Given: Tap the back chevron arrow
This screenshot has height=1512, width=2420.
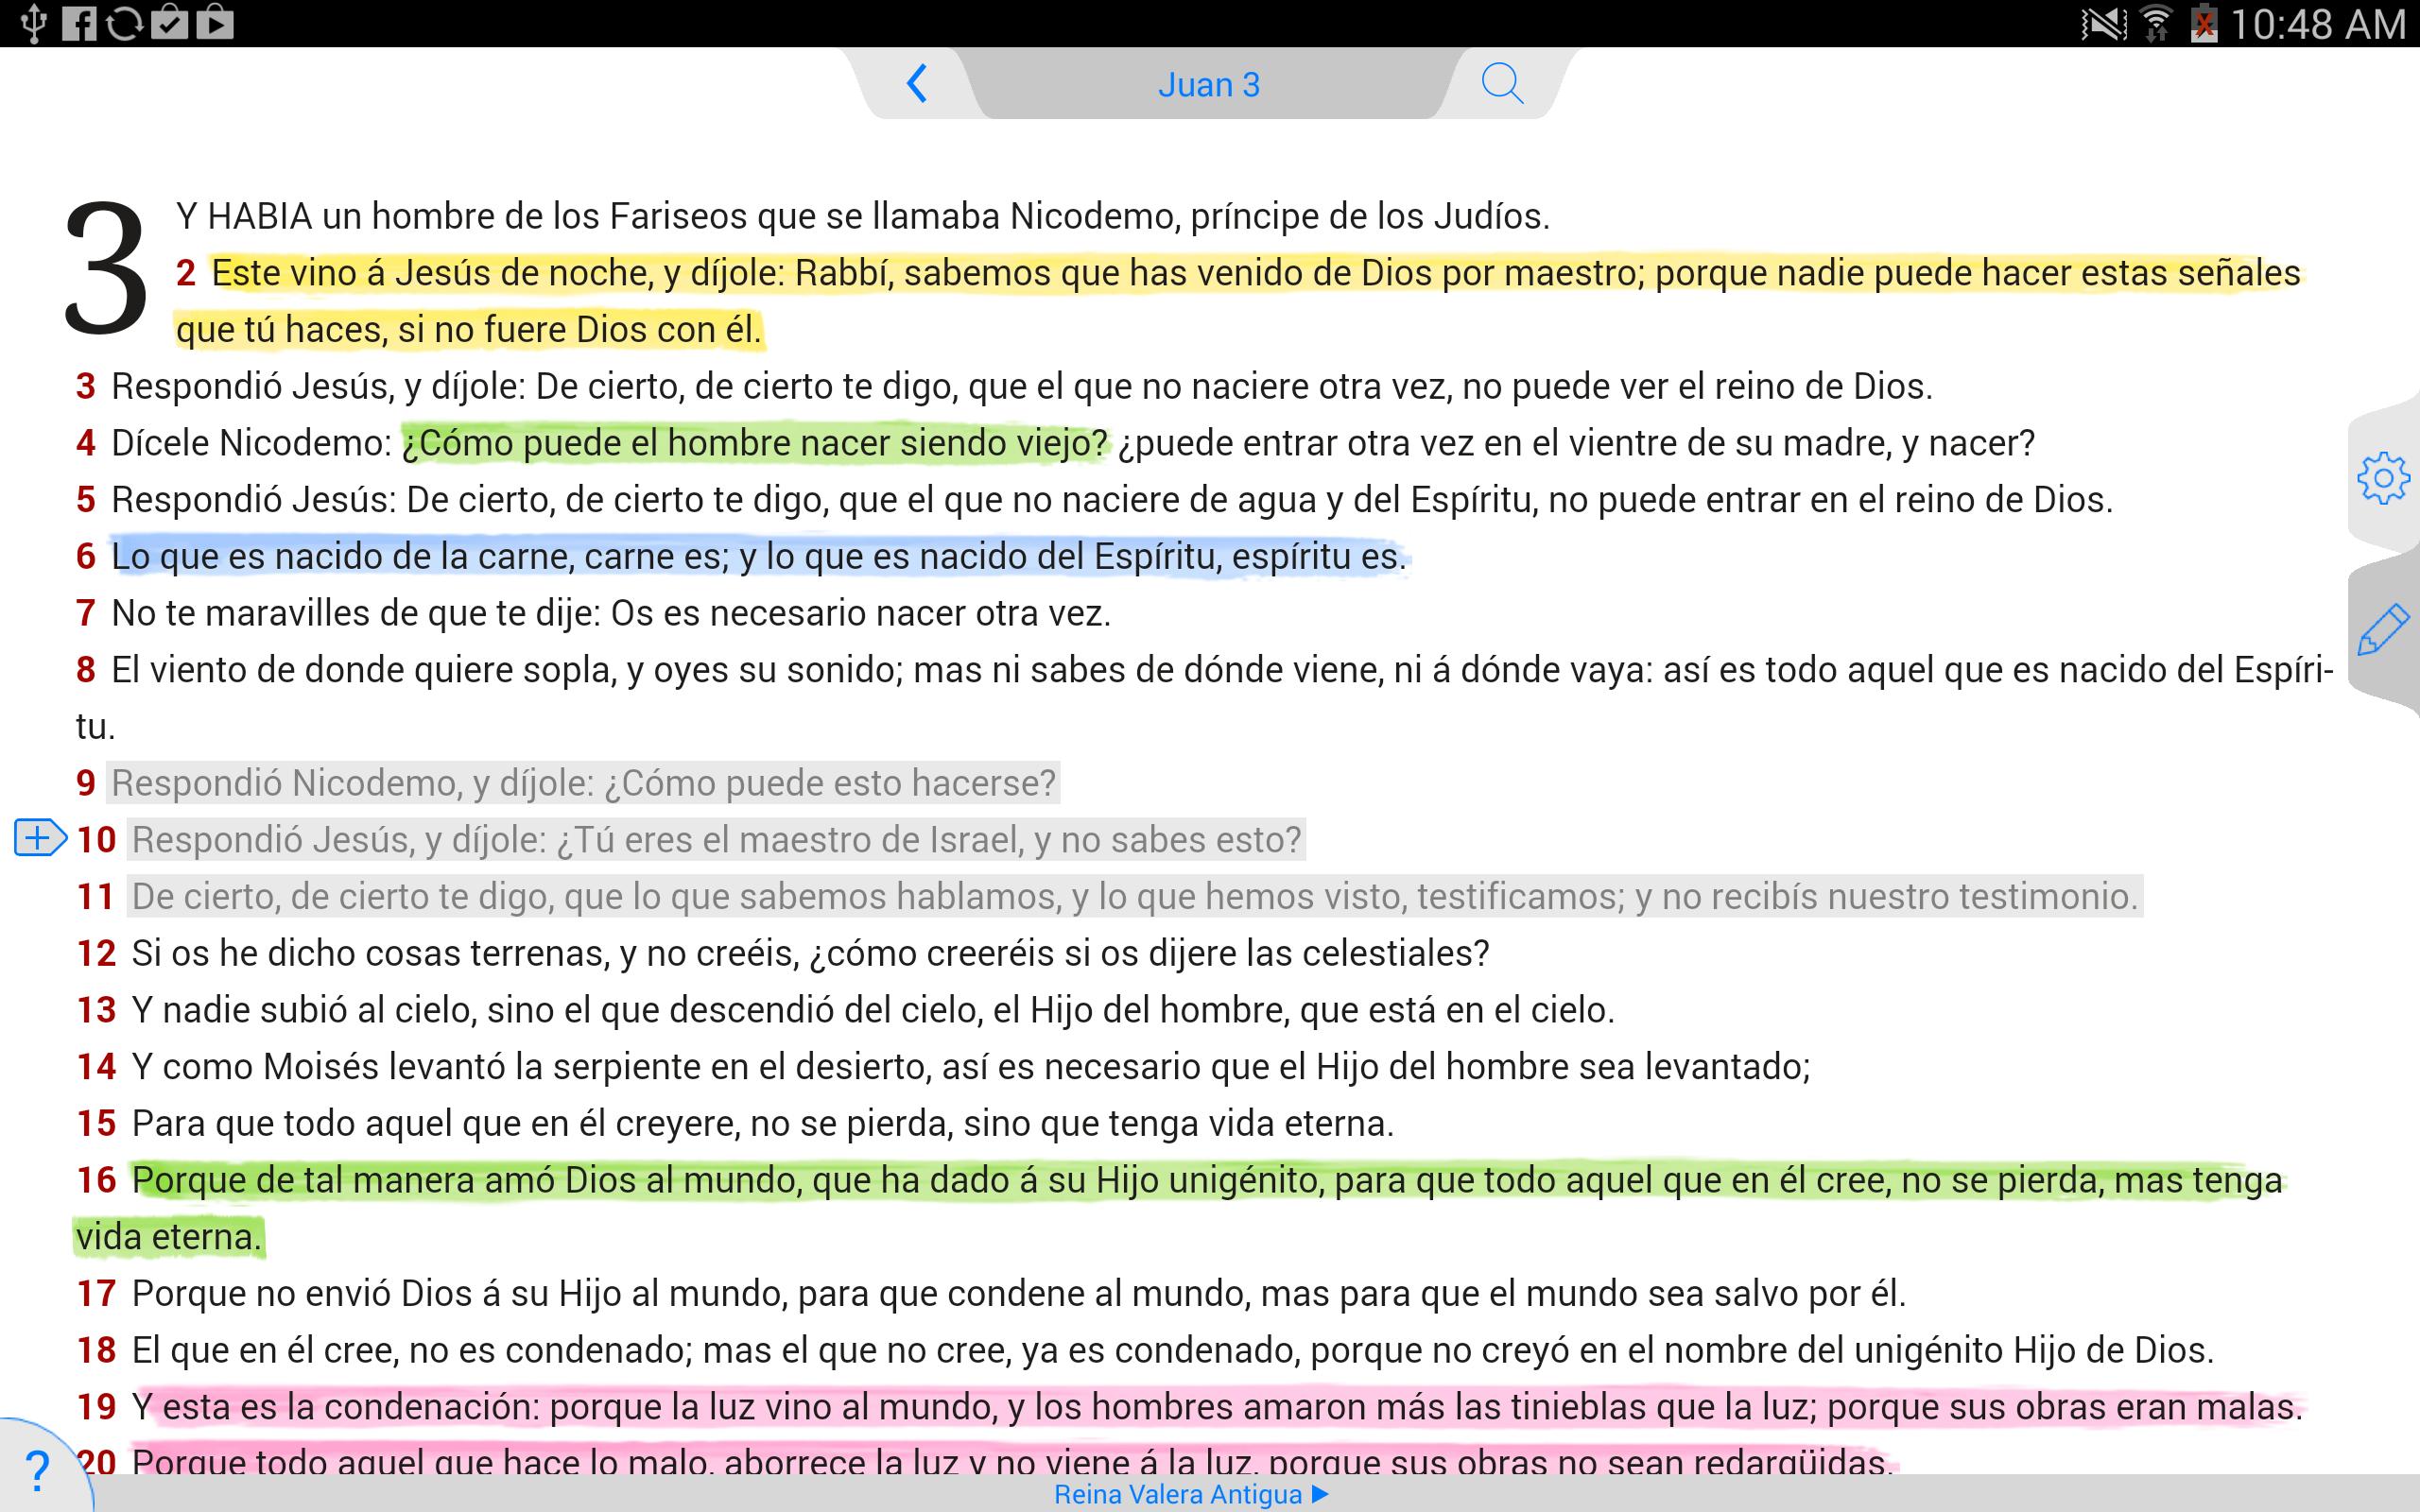Looking at the screenshot, I should click(916, 84).
